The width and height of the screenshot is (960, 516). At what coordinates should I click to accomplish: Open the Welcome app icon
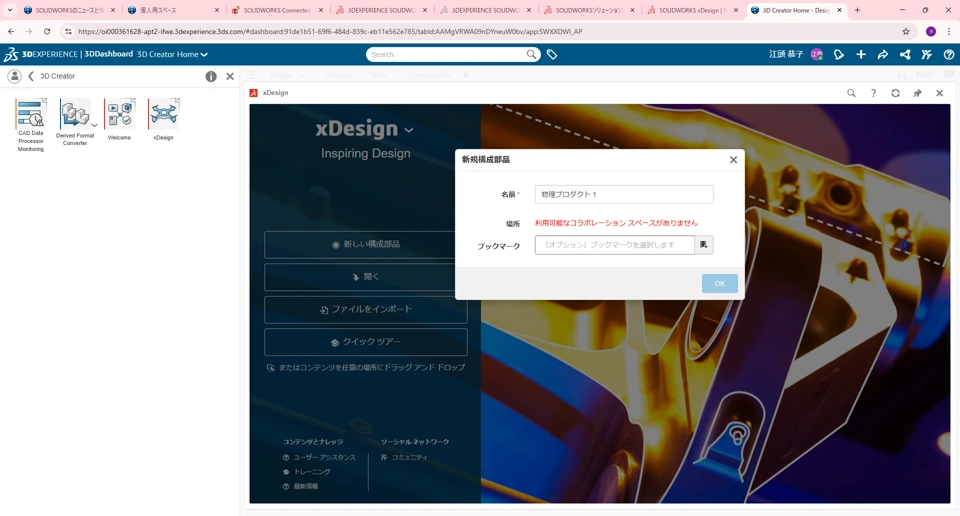coord(119,114)
